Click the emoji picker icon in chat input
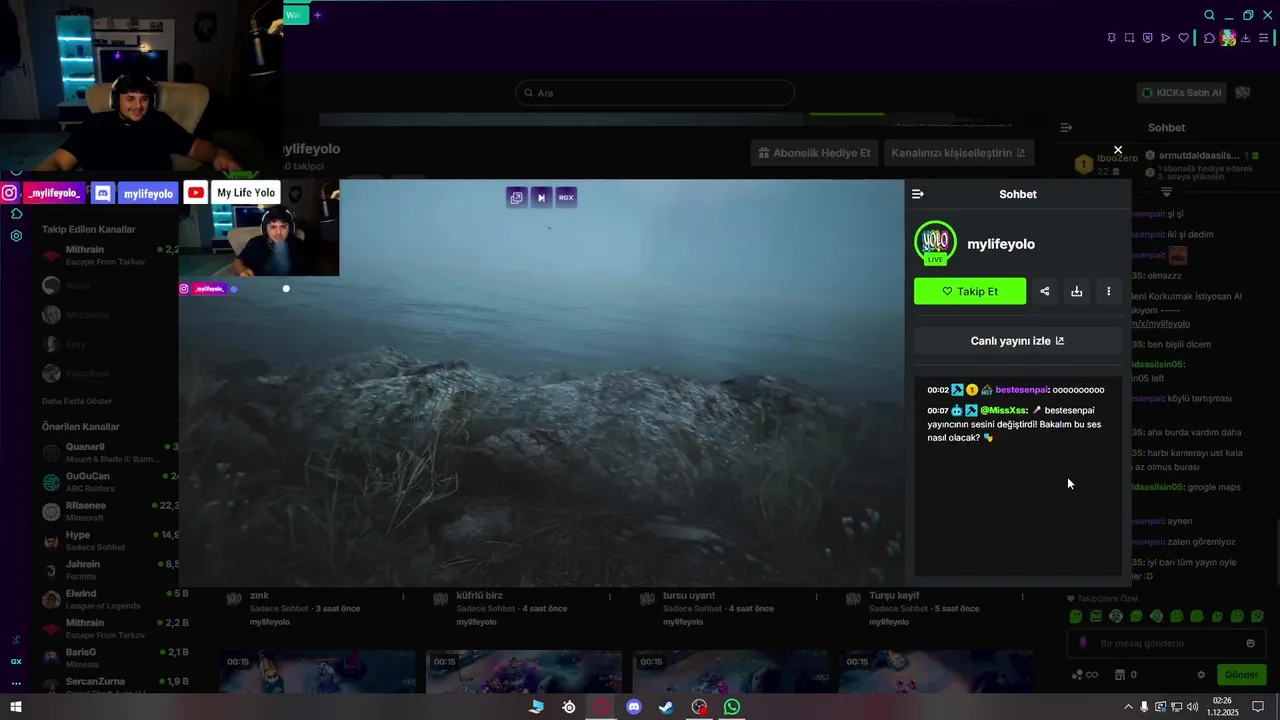Viewport: 1280px width, 720px height. point(1250,643)
